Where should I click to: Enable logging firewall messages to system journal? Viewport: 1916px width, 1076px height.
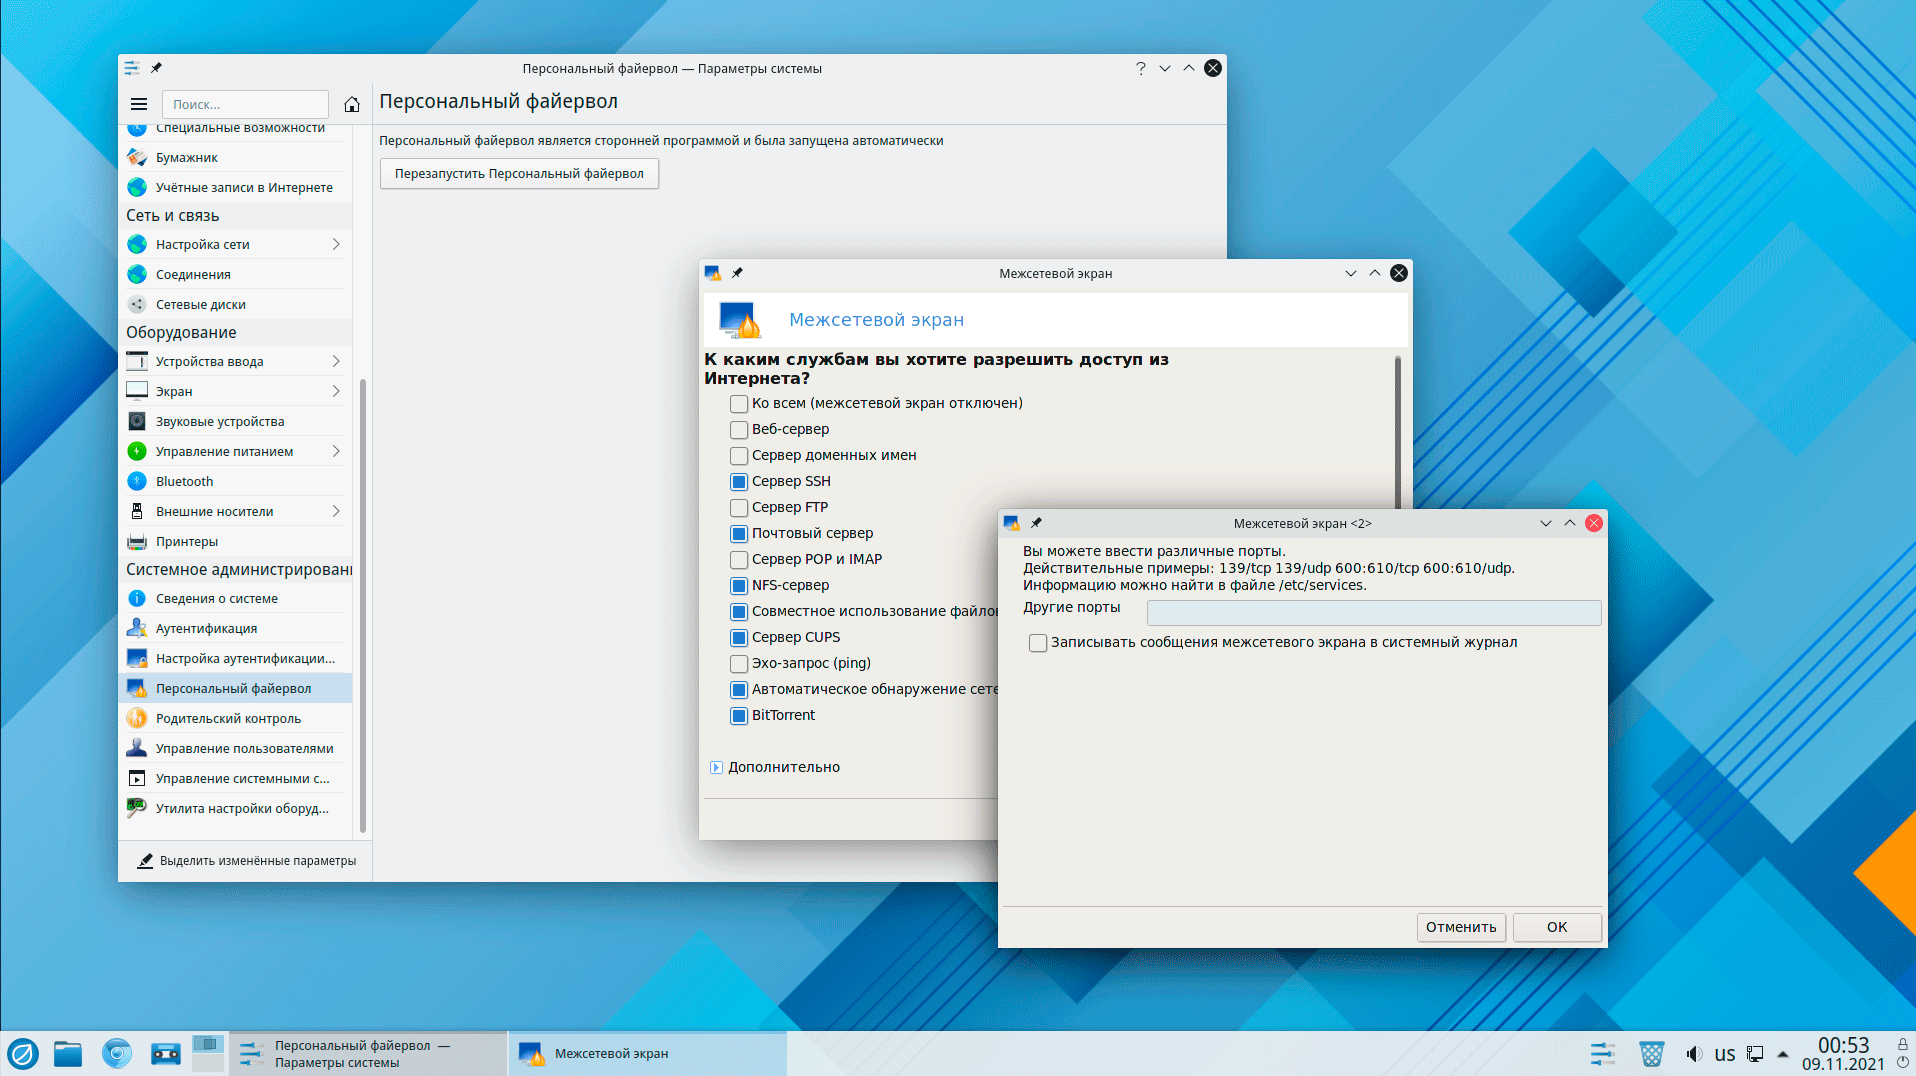point(1038,643)
